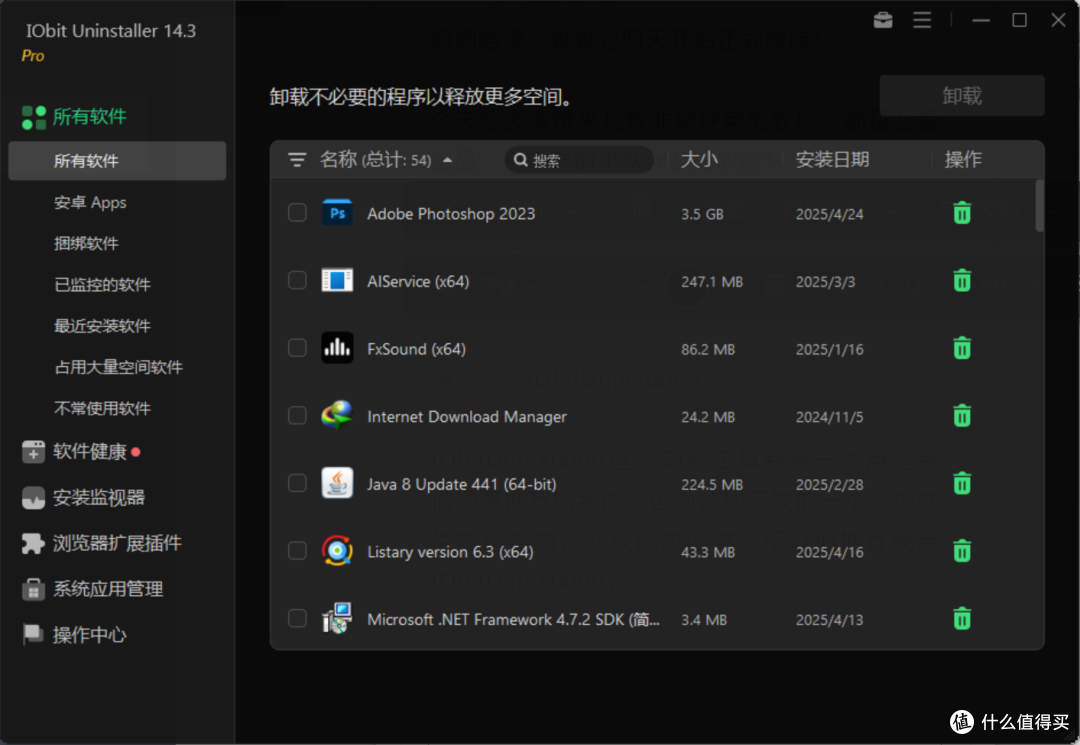Tick the Java 8 Update 441 checkbox
This screenshot has height=745, width=1080.
pyautogui.click(x=297, y=483)
